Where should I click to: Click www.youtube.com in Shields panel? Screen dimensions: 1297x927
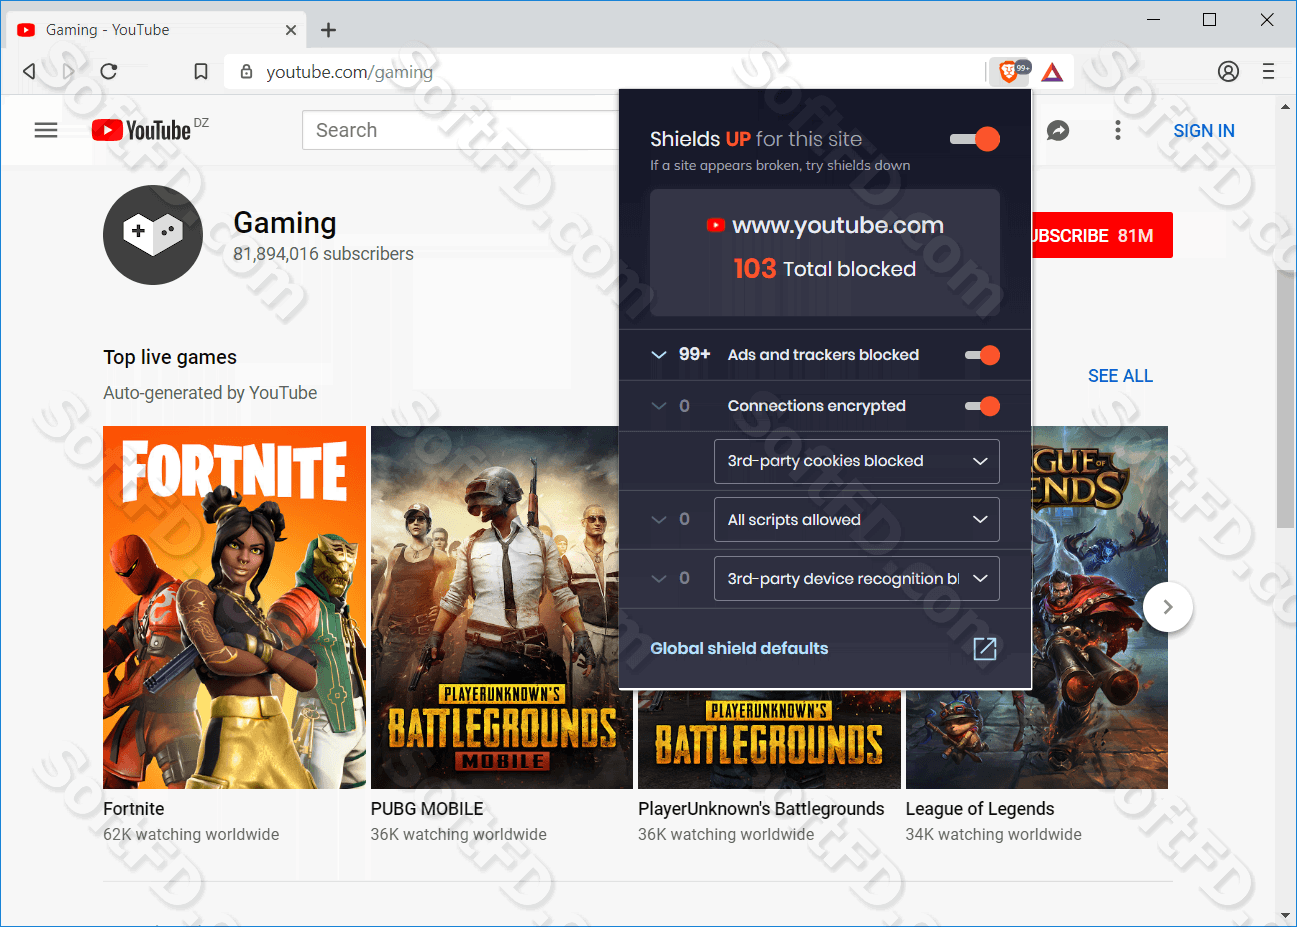tap(837, 225)
